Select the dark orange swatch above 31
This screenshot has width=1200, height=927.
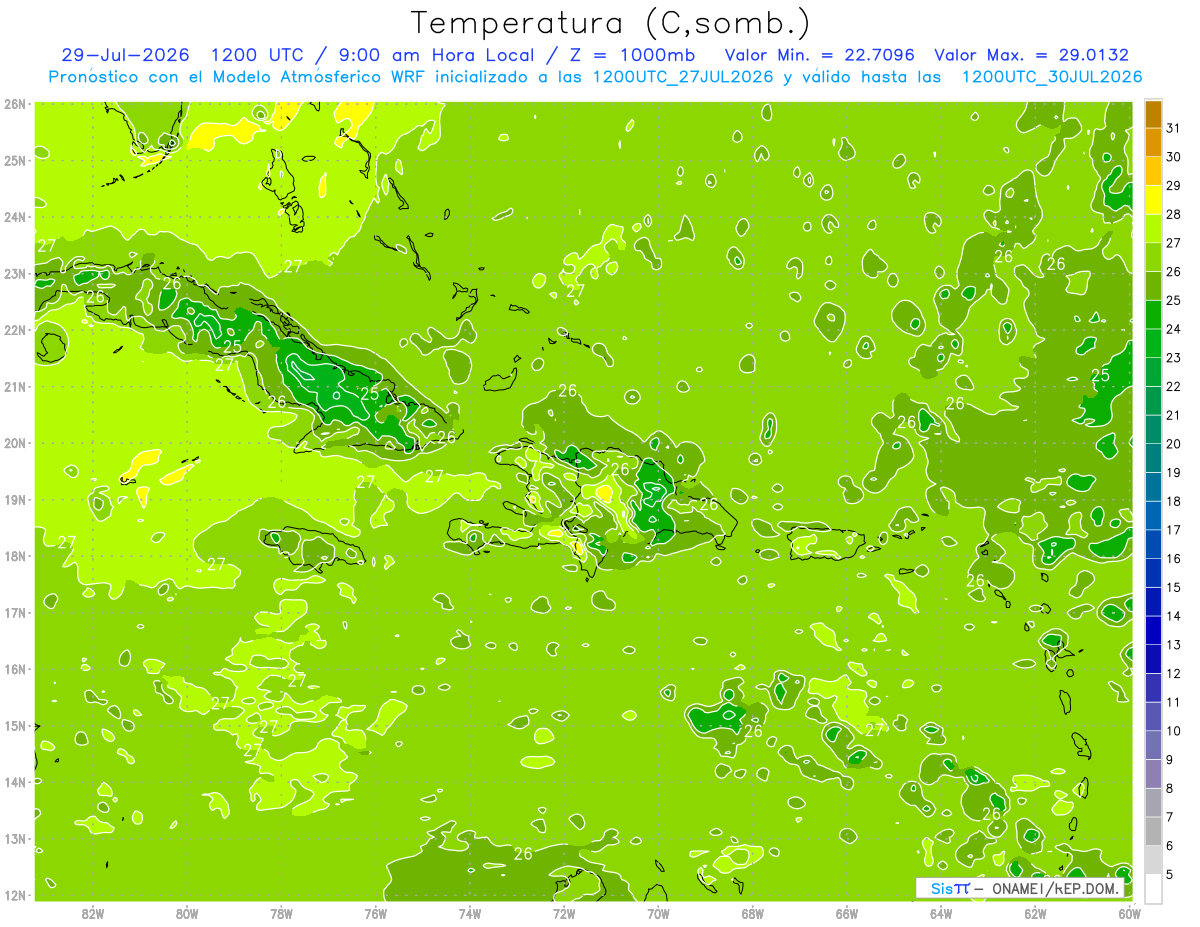1153,116
